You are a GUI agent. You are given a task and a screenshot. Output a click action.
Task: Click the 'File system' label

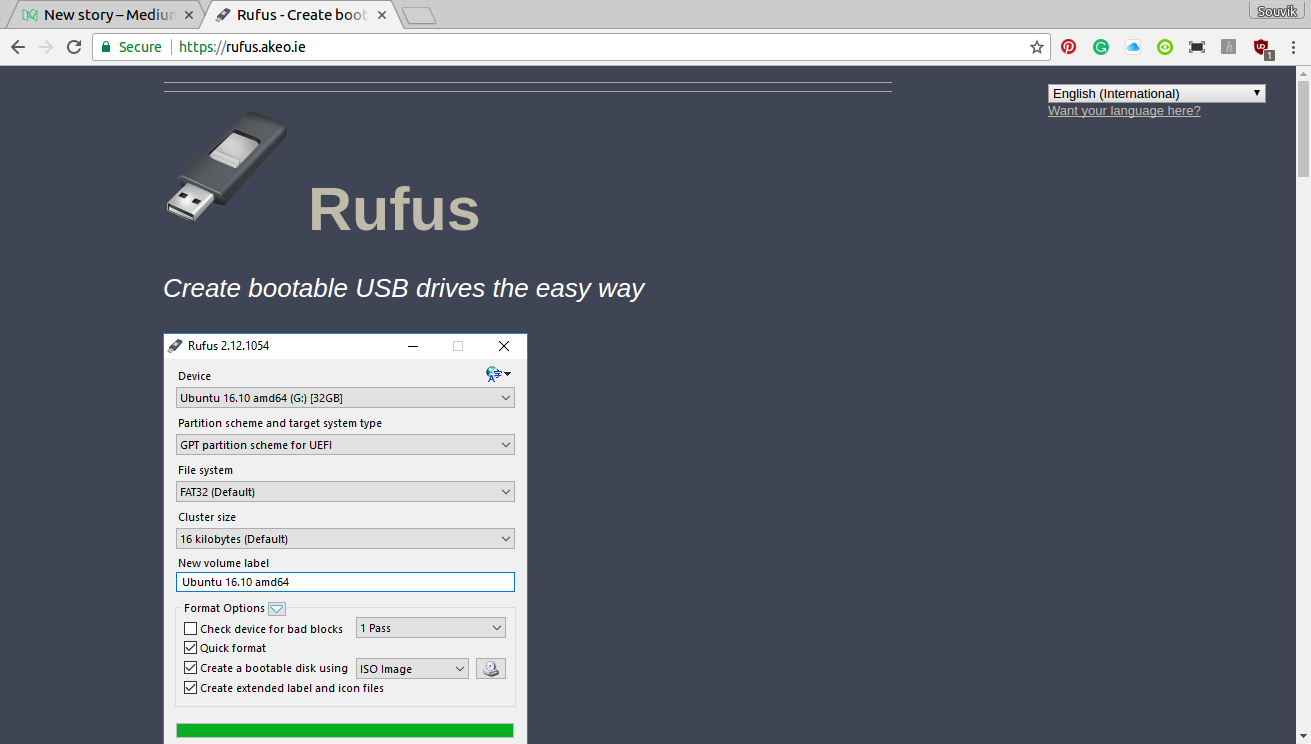click(205, 470)
